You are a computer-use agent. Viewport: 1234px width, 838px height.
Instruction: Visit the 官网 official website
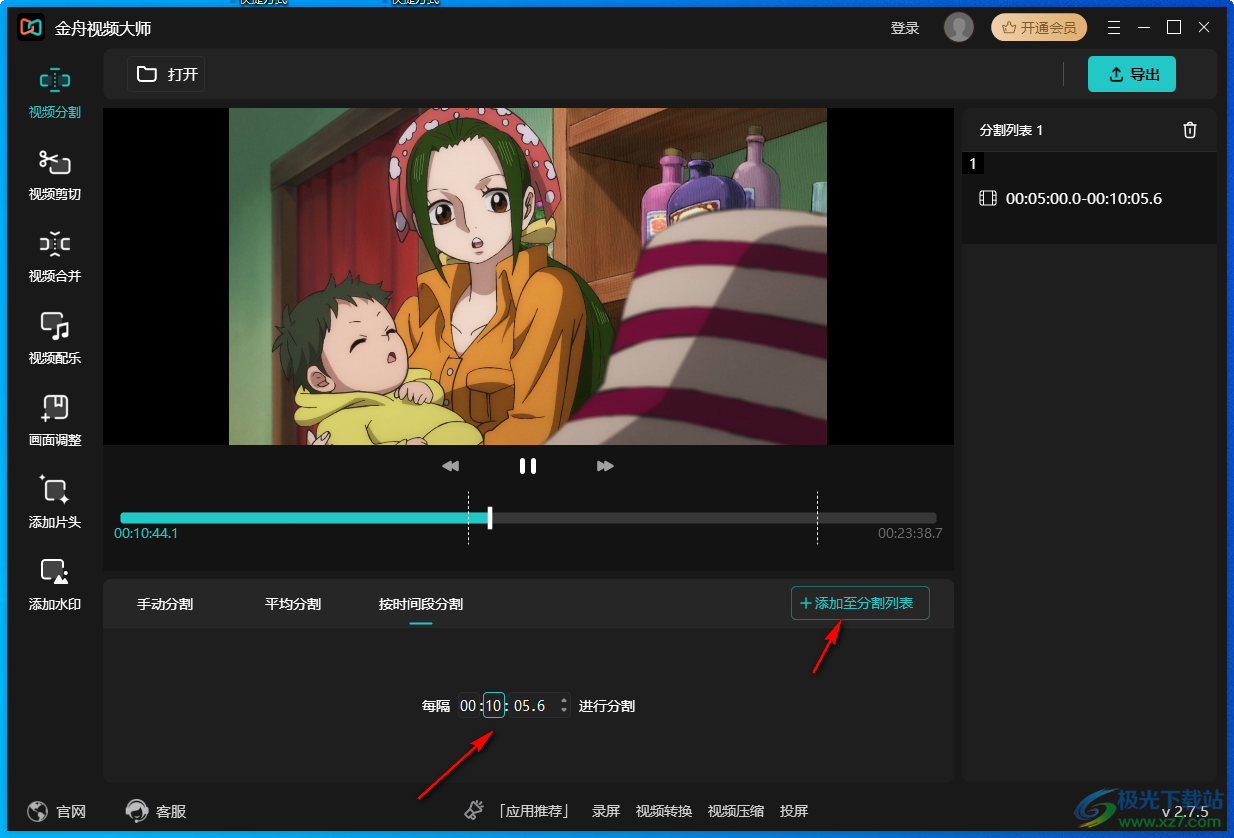(57, 811)
